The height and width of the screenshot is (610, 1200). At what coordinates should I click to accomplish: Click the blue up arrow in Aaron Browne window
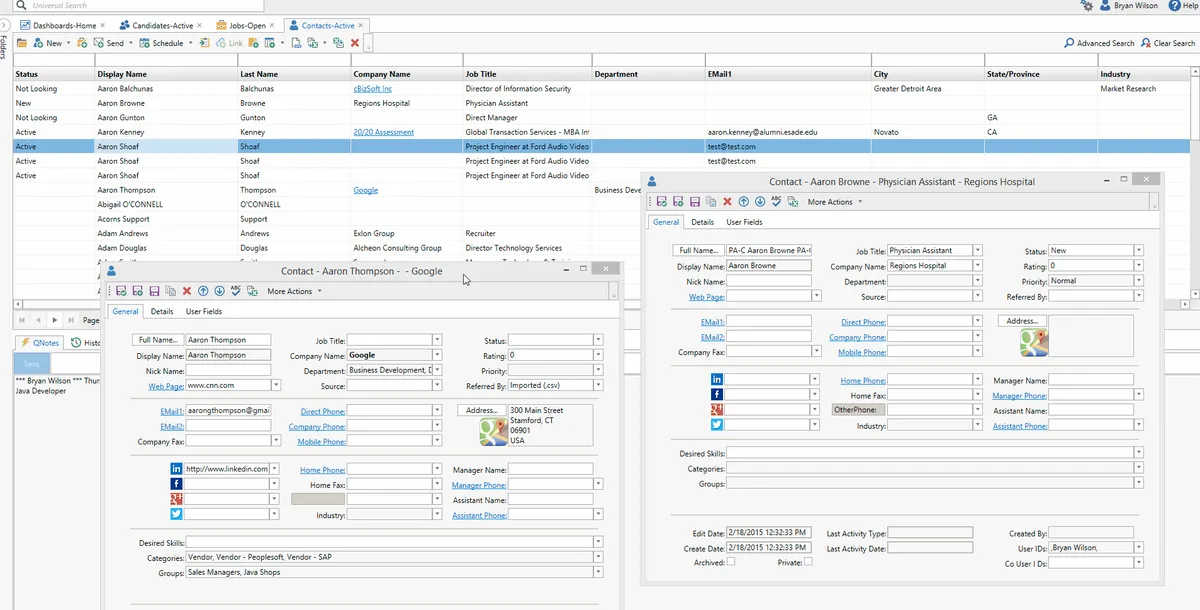point(743,202)
